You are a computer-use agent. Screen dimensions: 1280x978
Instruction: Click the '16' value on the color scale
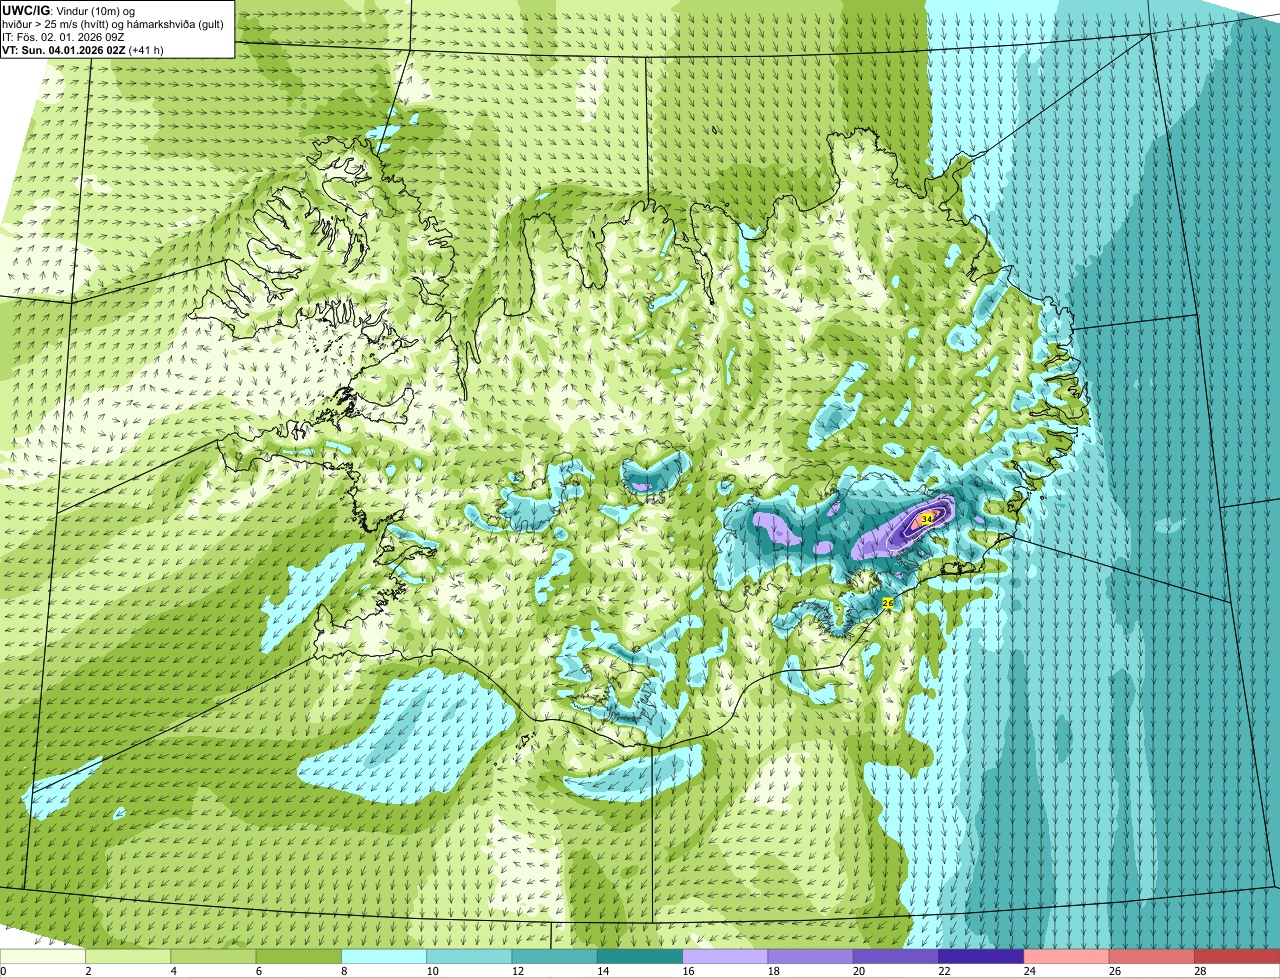tap(688, 971)
